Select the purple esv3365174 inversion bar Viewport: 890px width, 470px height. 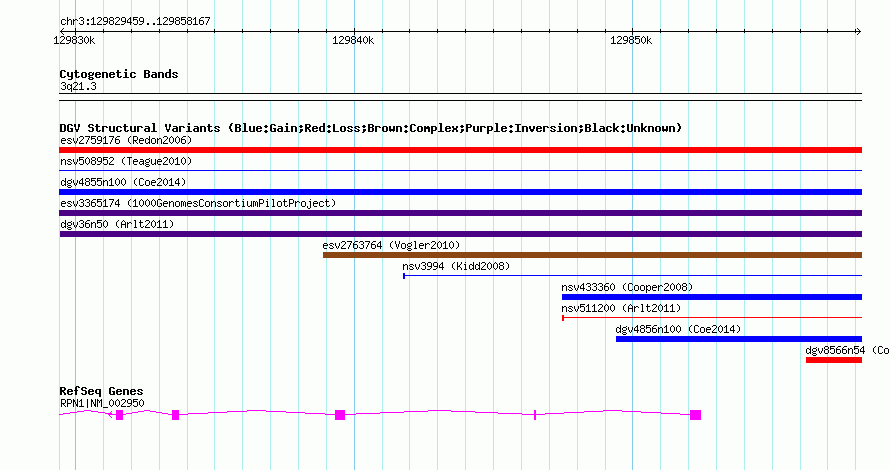[x=460, y=213]
